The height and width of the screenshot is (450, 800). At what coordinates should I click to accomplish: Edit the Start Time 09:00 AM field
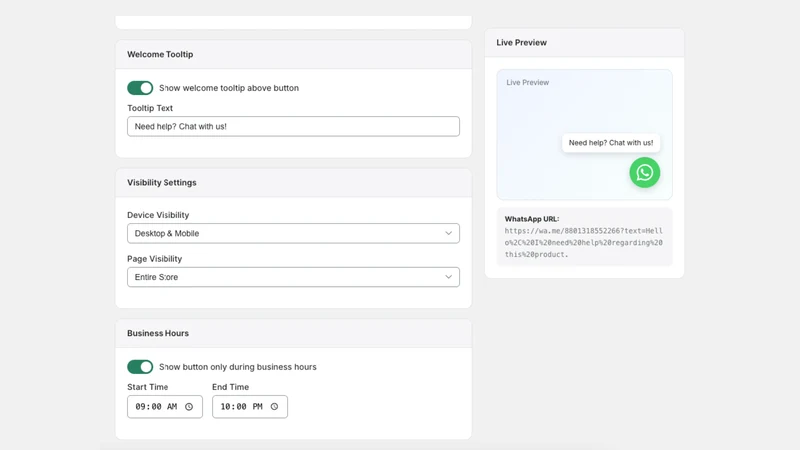[x=165, y=407]
